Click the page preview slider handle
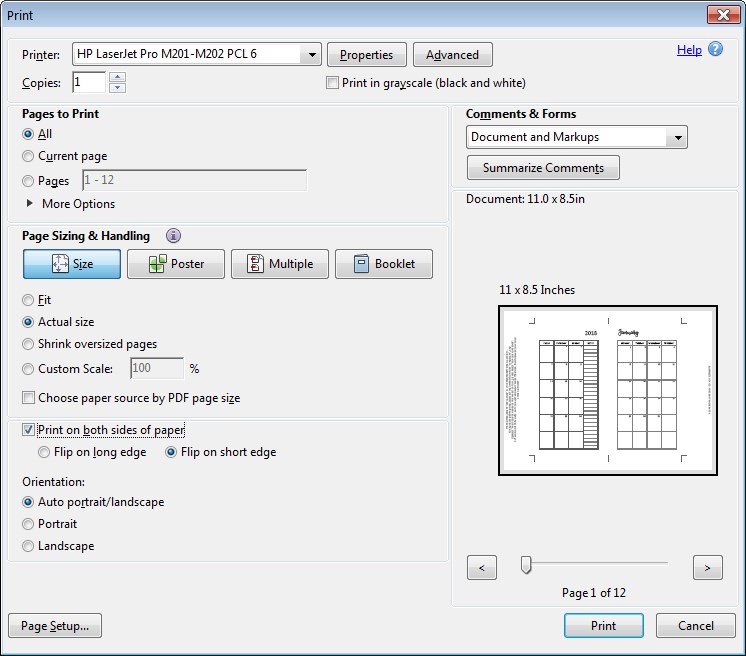The width and height of the screenshot is (746, 656). pos(526,566)
